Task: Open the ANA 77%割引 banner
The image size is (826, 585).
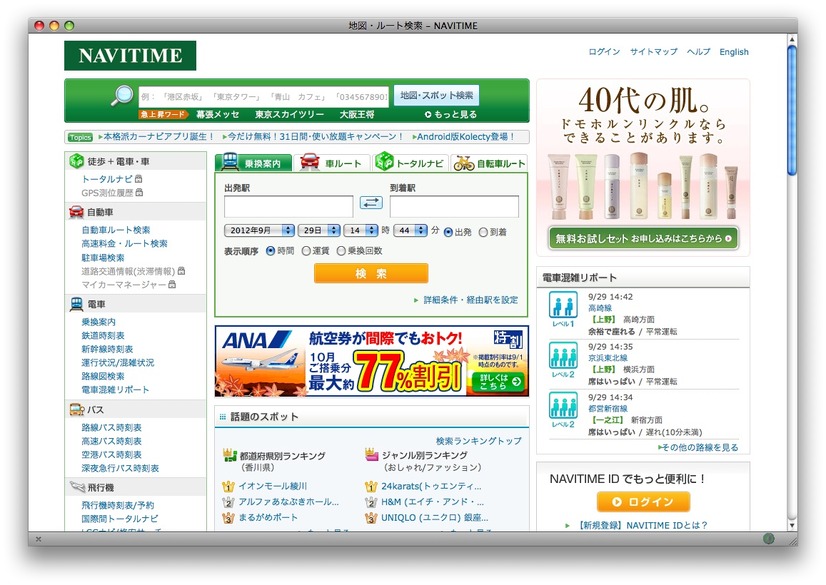Action: (x=372, y=361)
